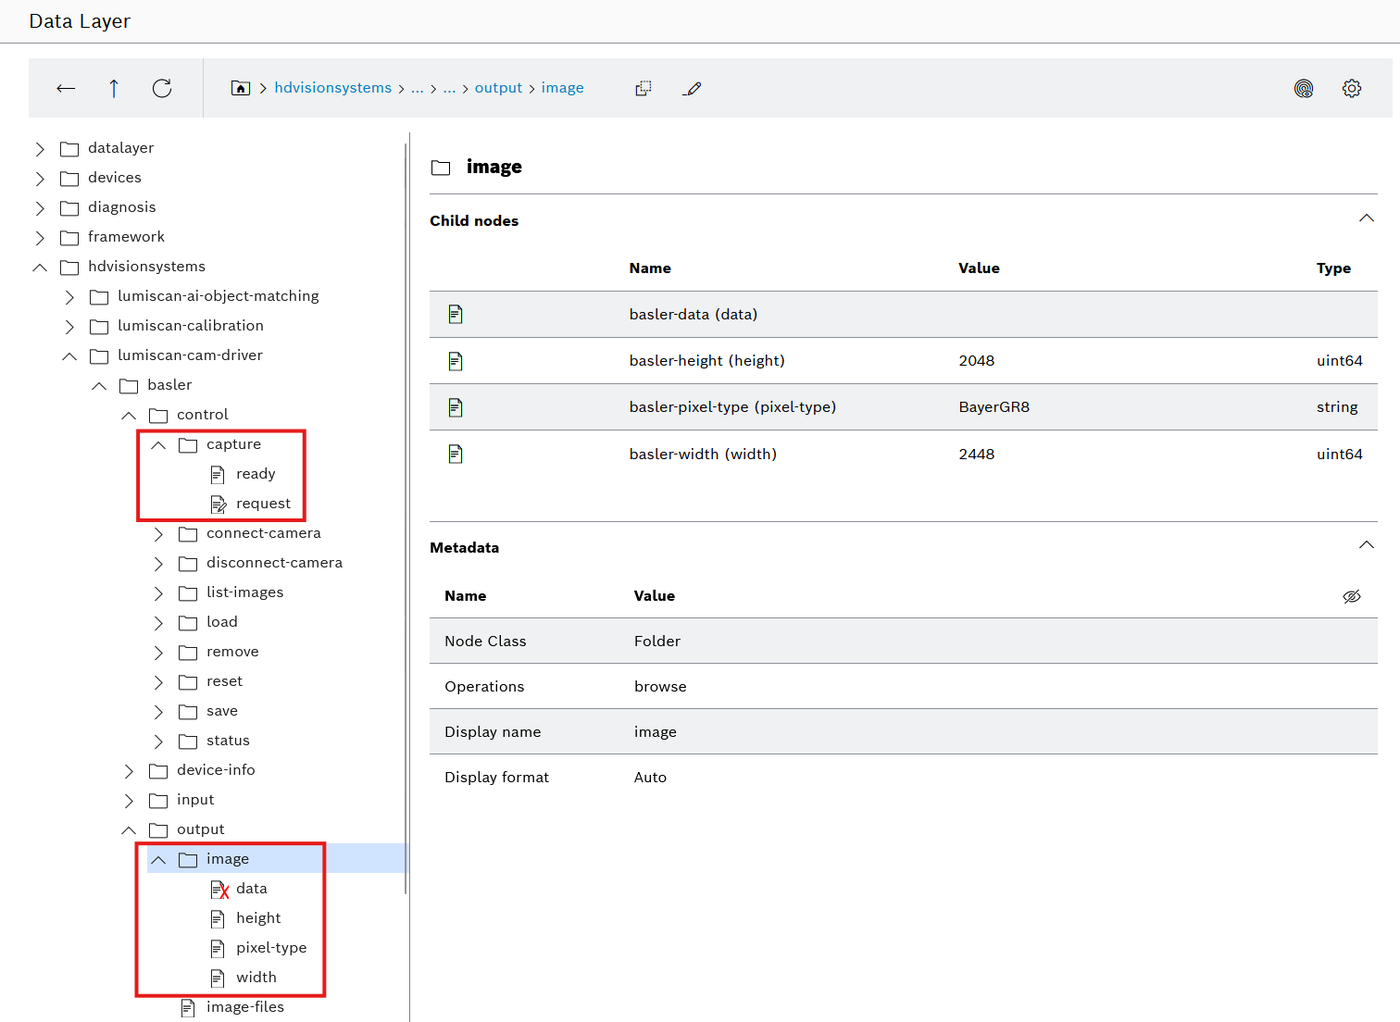Expand the diagnosis tree node

coord(40,208)
